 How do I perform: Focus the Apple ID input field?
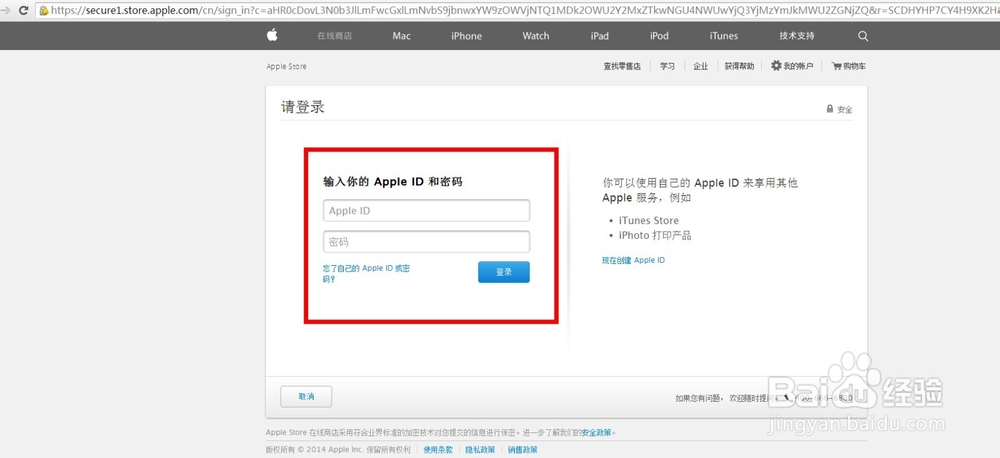tap(426, 211)
